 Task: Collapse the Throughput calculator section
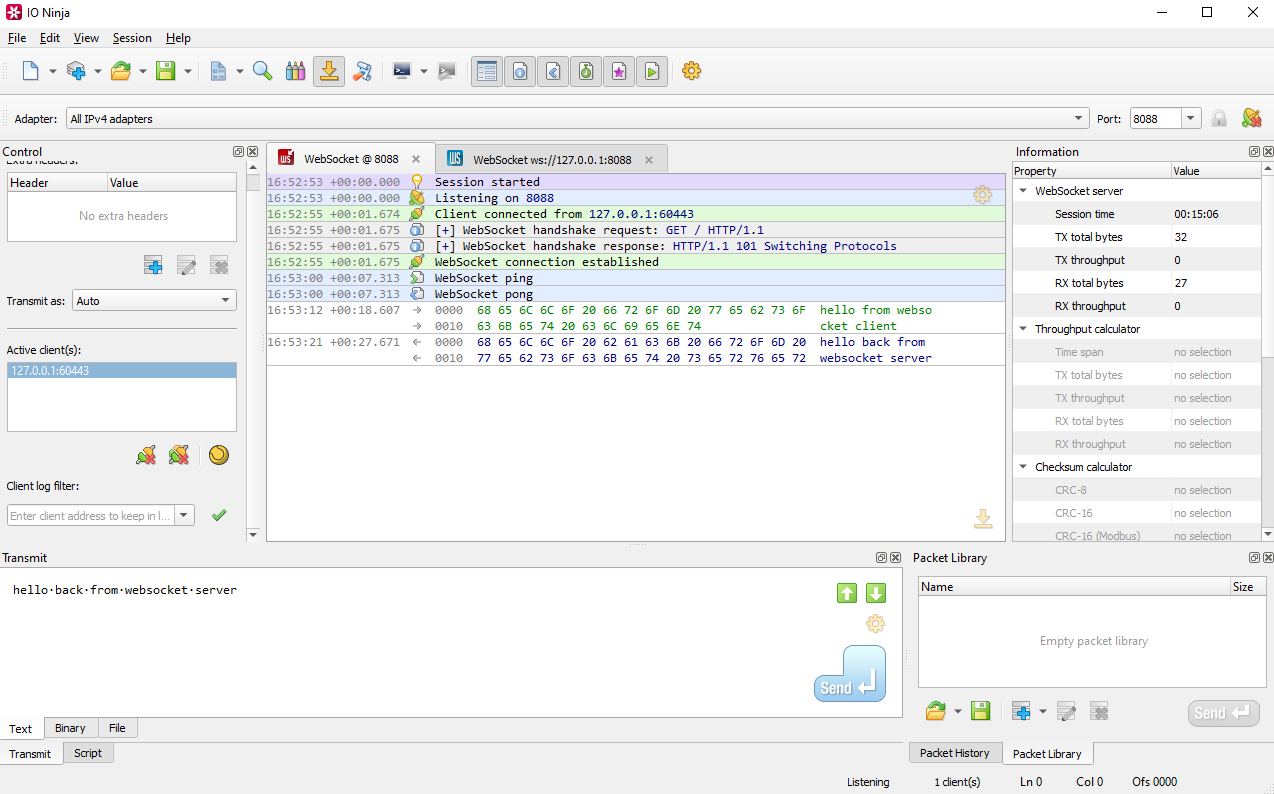1023,329
